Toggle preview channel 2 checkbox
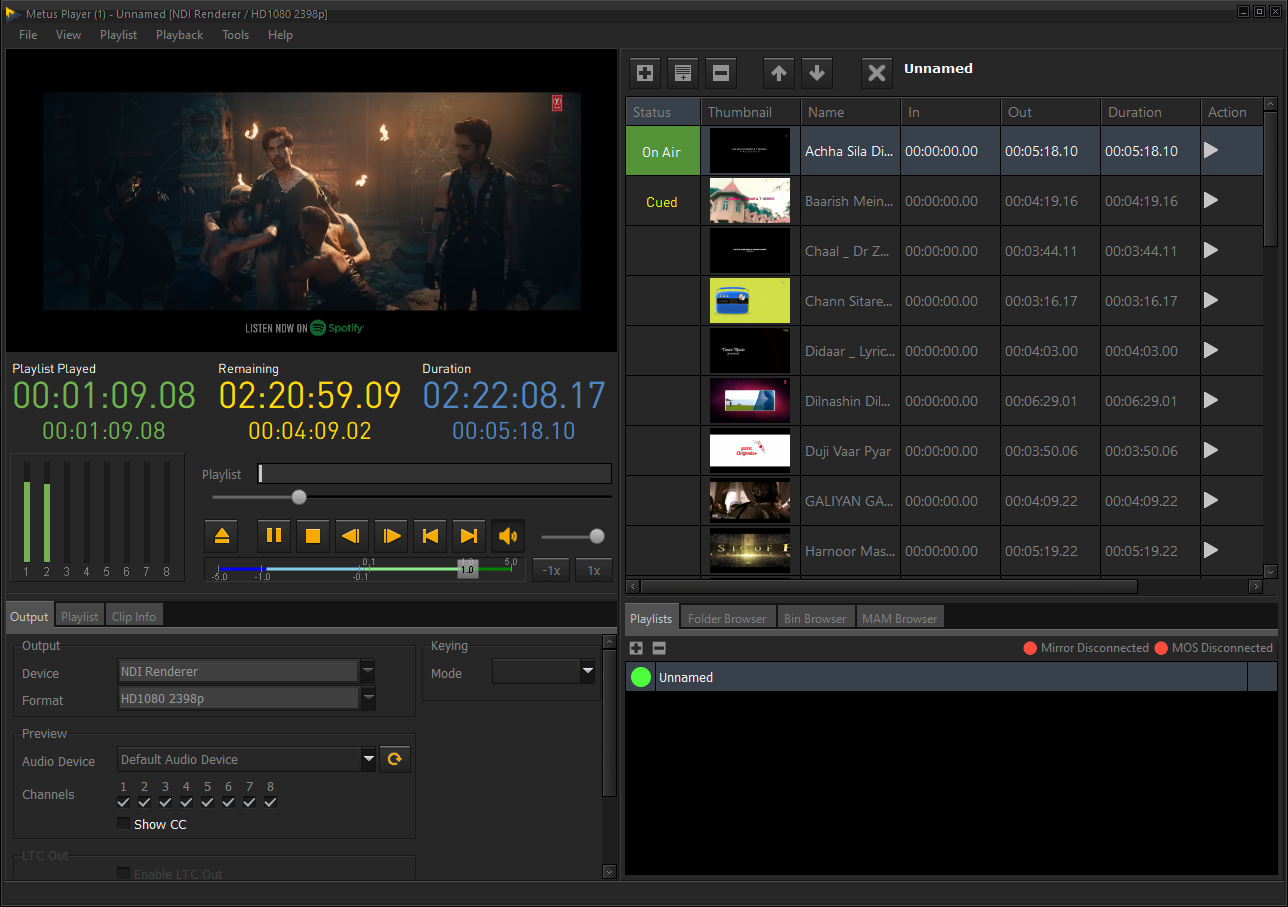 144,802
